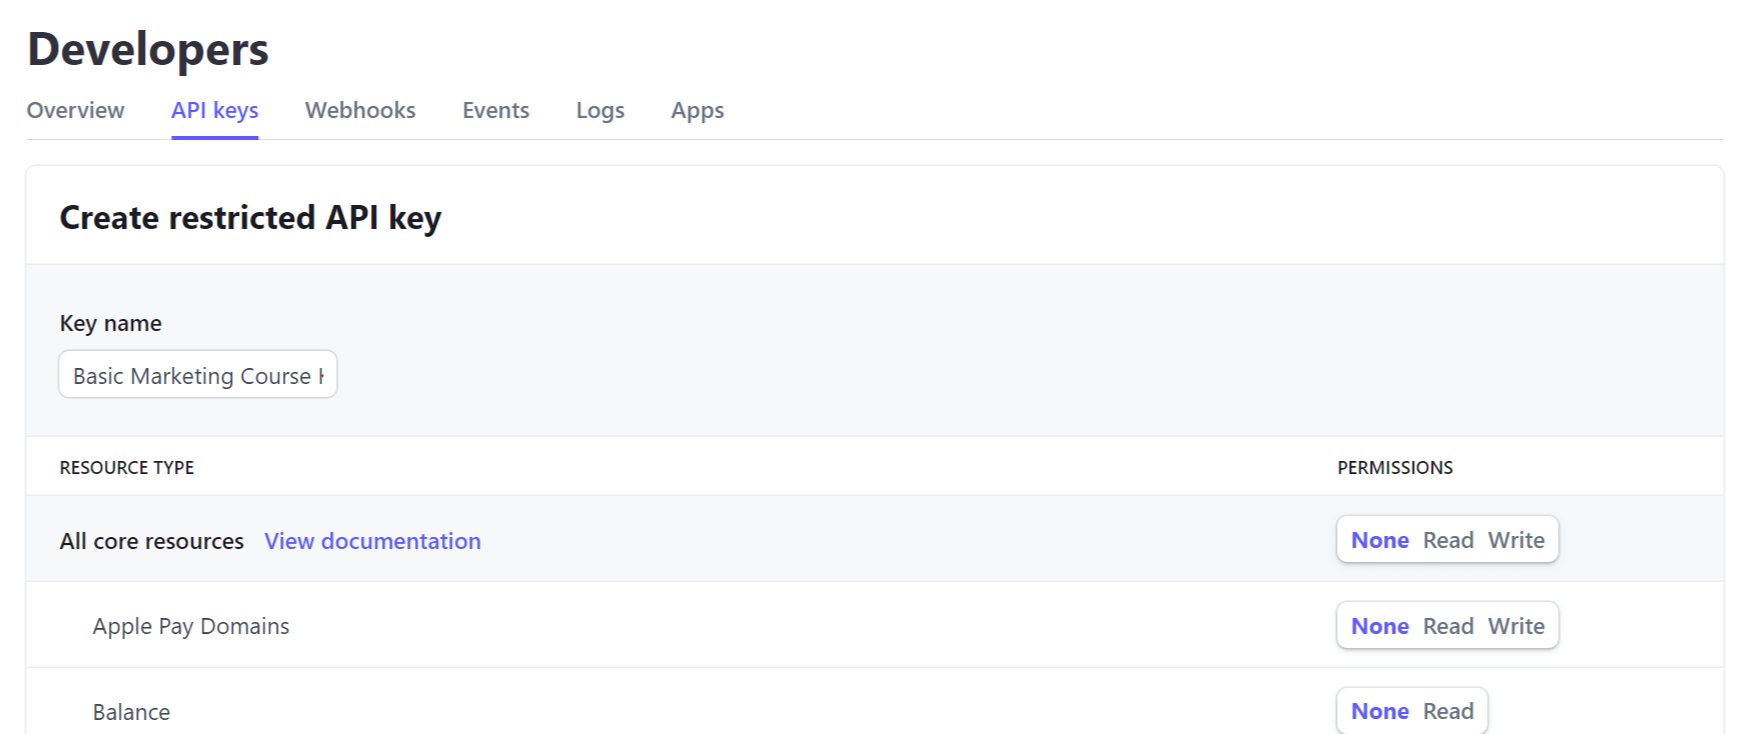The image size is (1753, 734).
Task: Click the Key name input field
Action: tap(198, 375)
